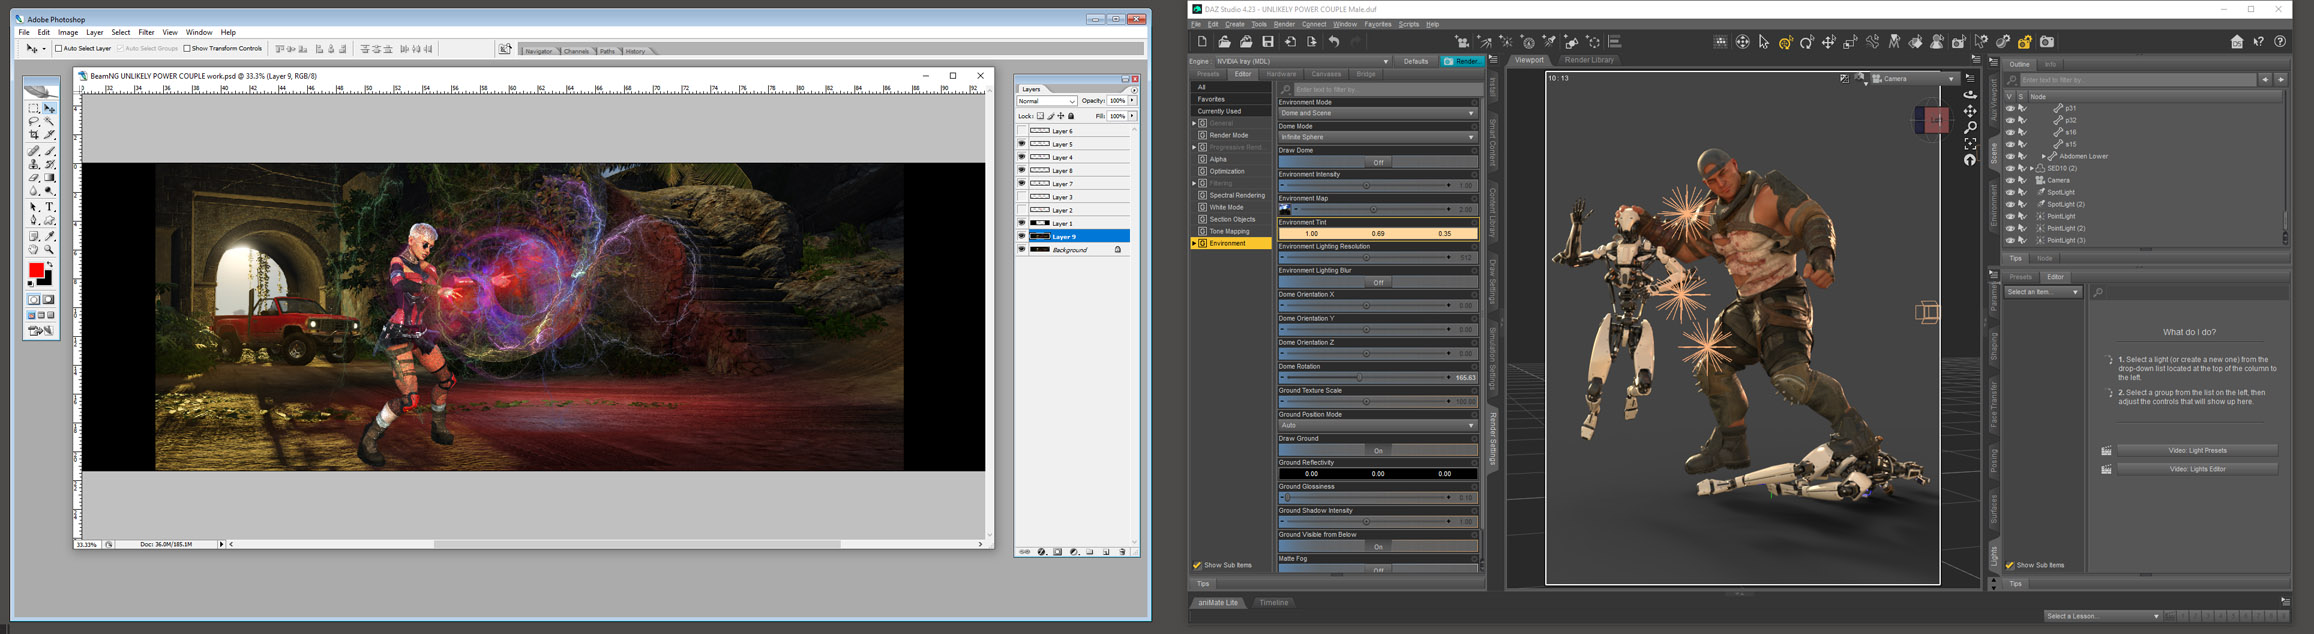Enable Show Transform Controls checkbox
Screen dimensions: 2314x634
187,48
